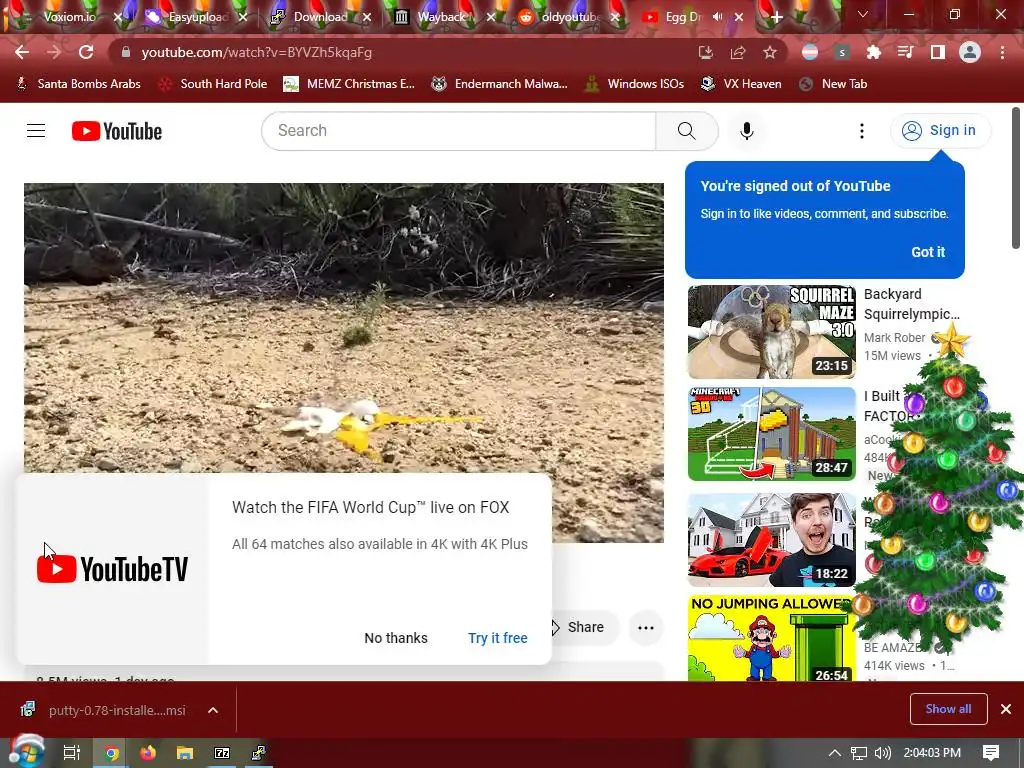Screen dimensions: 1024x768
Task: Open New Tab bookmark
Action: coord(833,84)
